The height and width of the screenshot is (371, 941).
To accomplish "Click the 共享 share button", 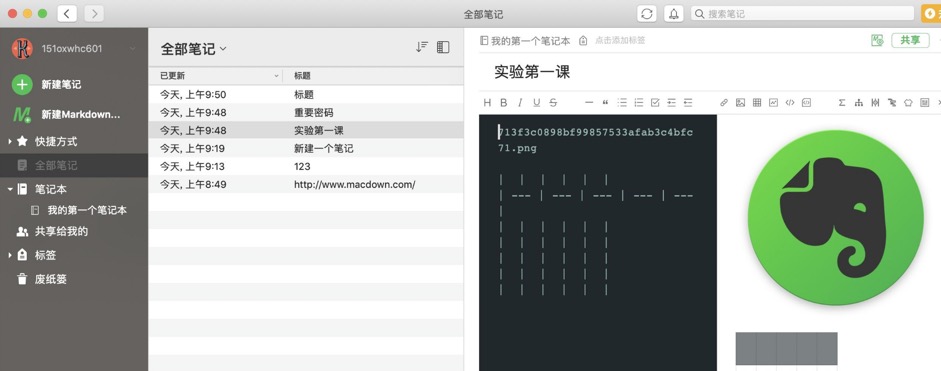I will (x=910, y=40).
